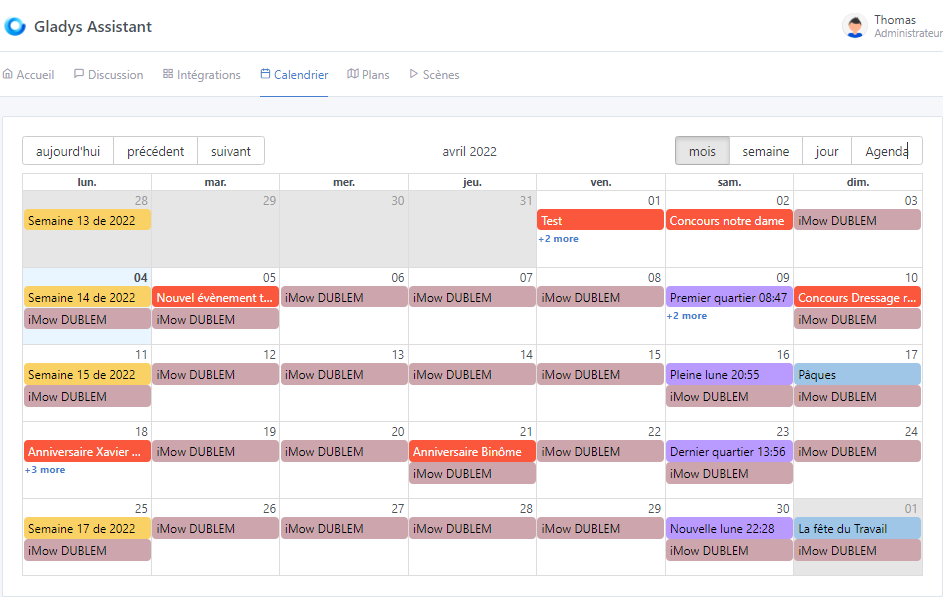Jump to aujourd'hui in calendar
This screenshot has width=943, height=597.
68,151
